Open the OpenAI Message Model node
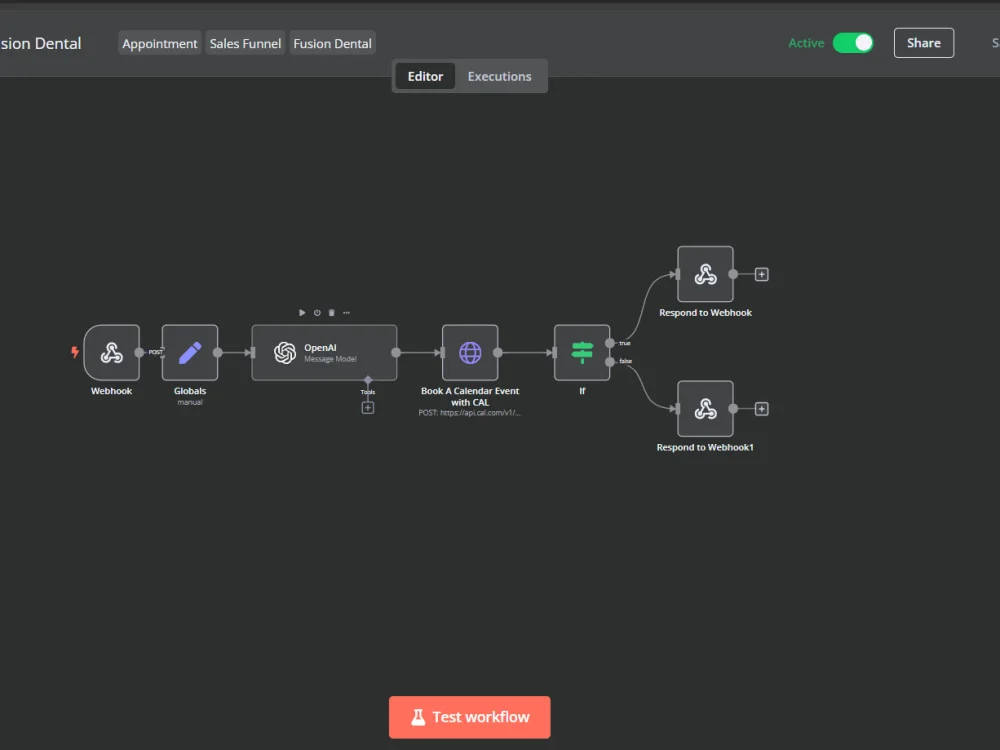The height and width of the screenshot is (750, 1000). [x=324, y=353]
